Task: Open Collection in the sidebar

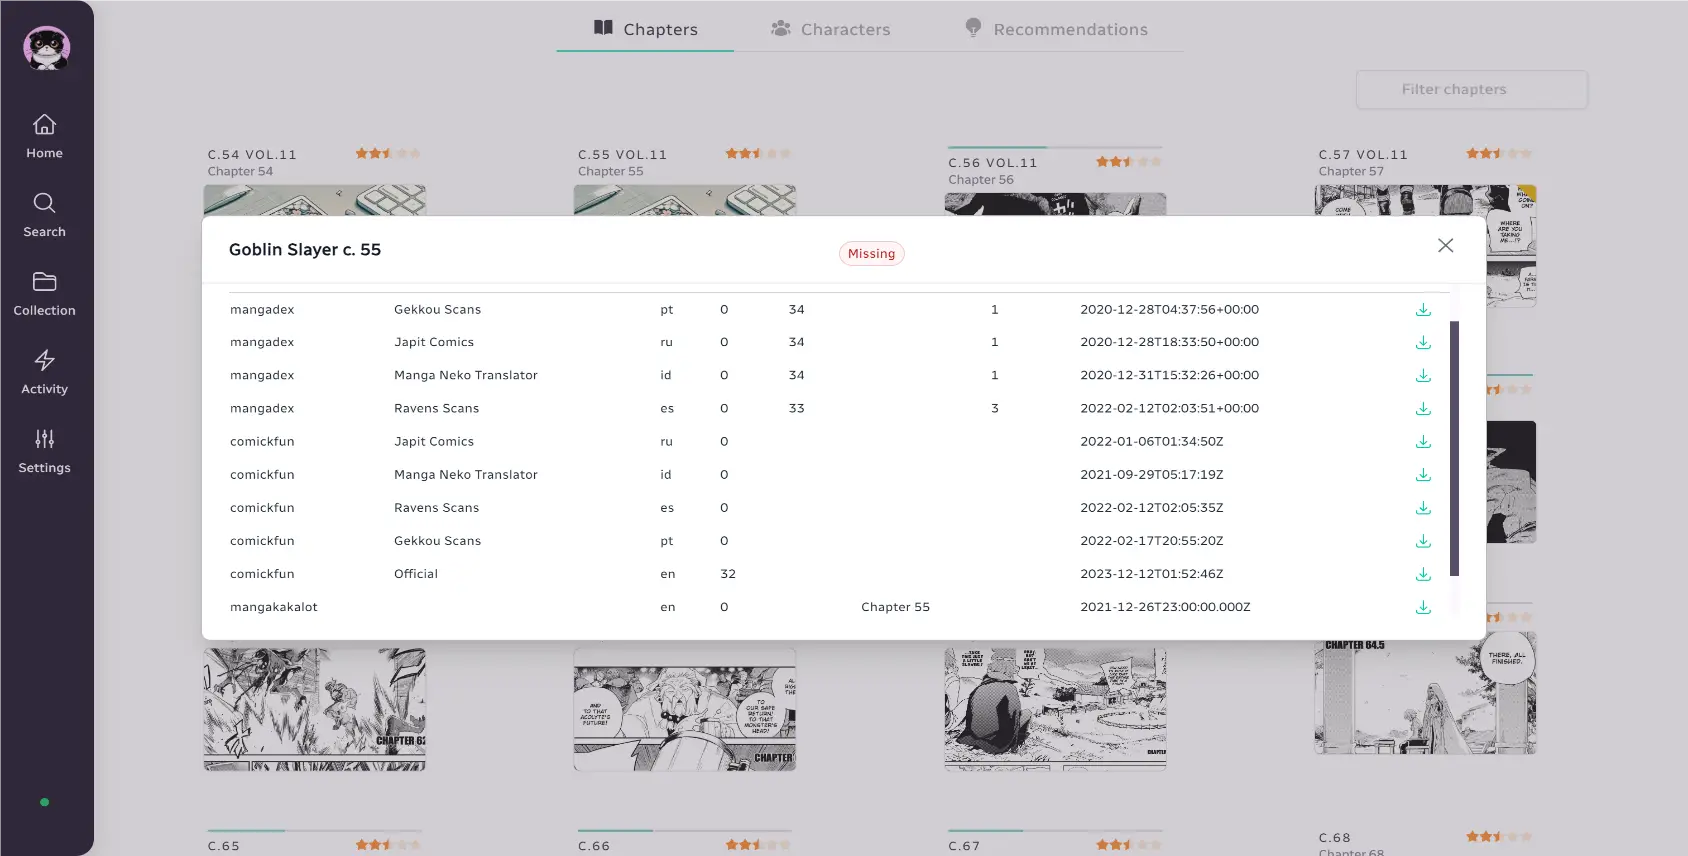Action: tap(44, 294)
